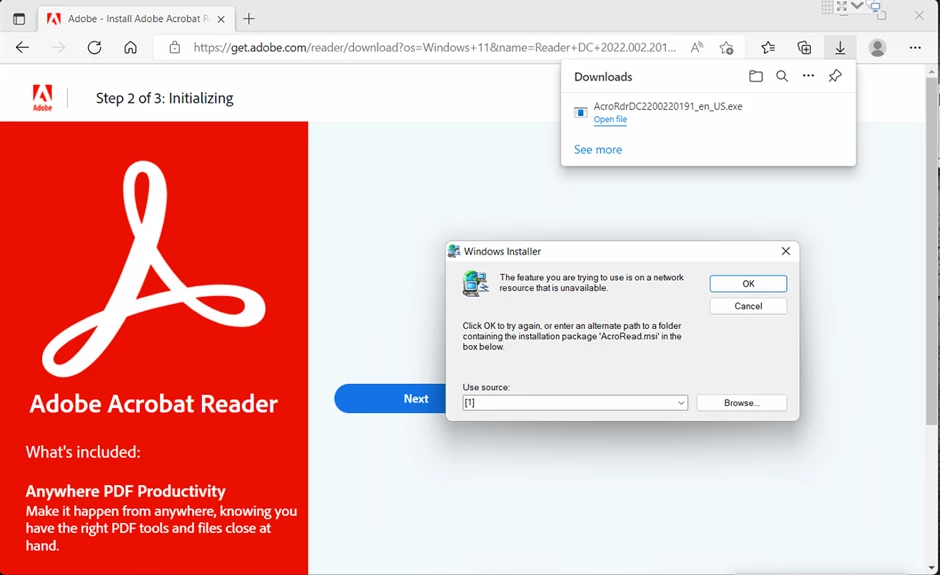The image size is (940, 575).
Task: Click the What's included: text
Action: coord(83,451)
